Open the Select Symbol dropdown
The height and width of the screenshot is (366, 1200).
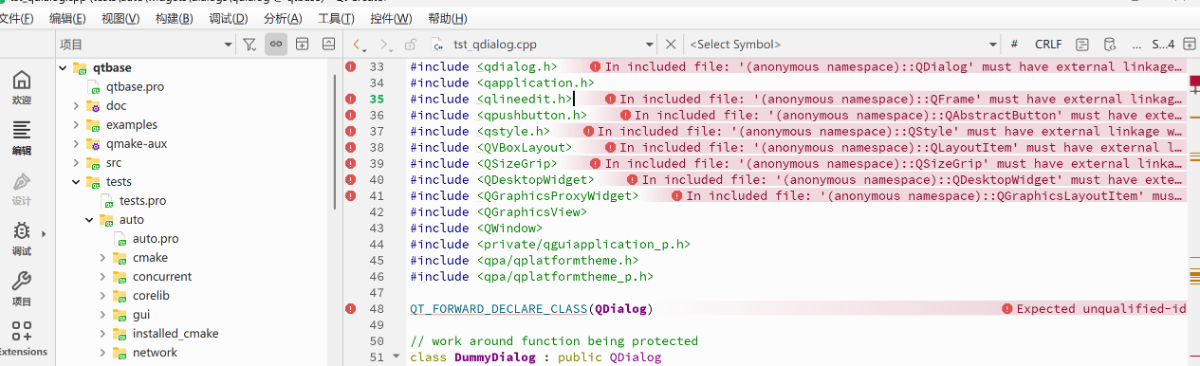click(842, 44)
